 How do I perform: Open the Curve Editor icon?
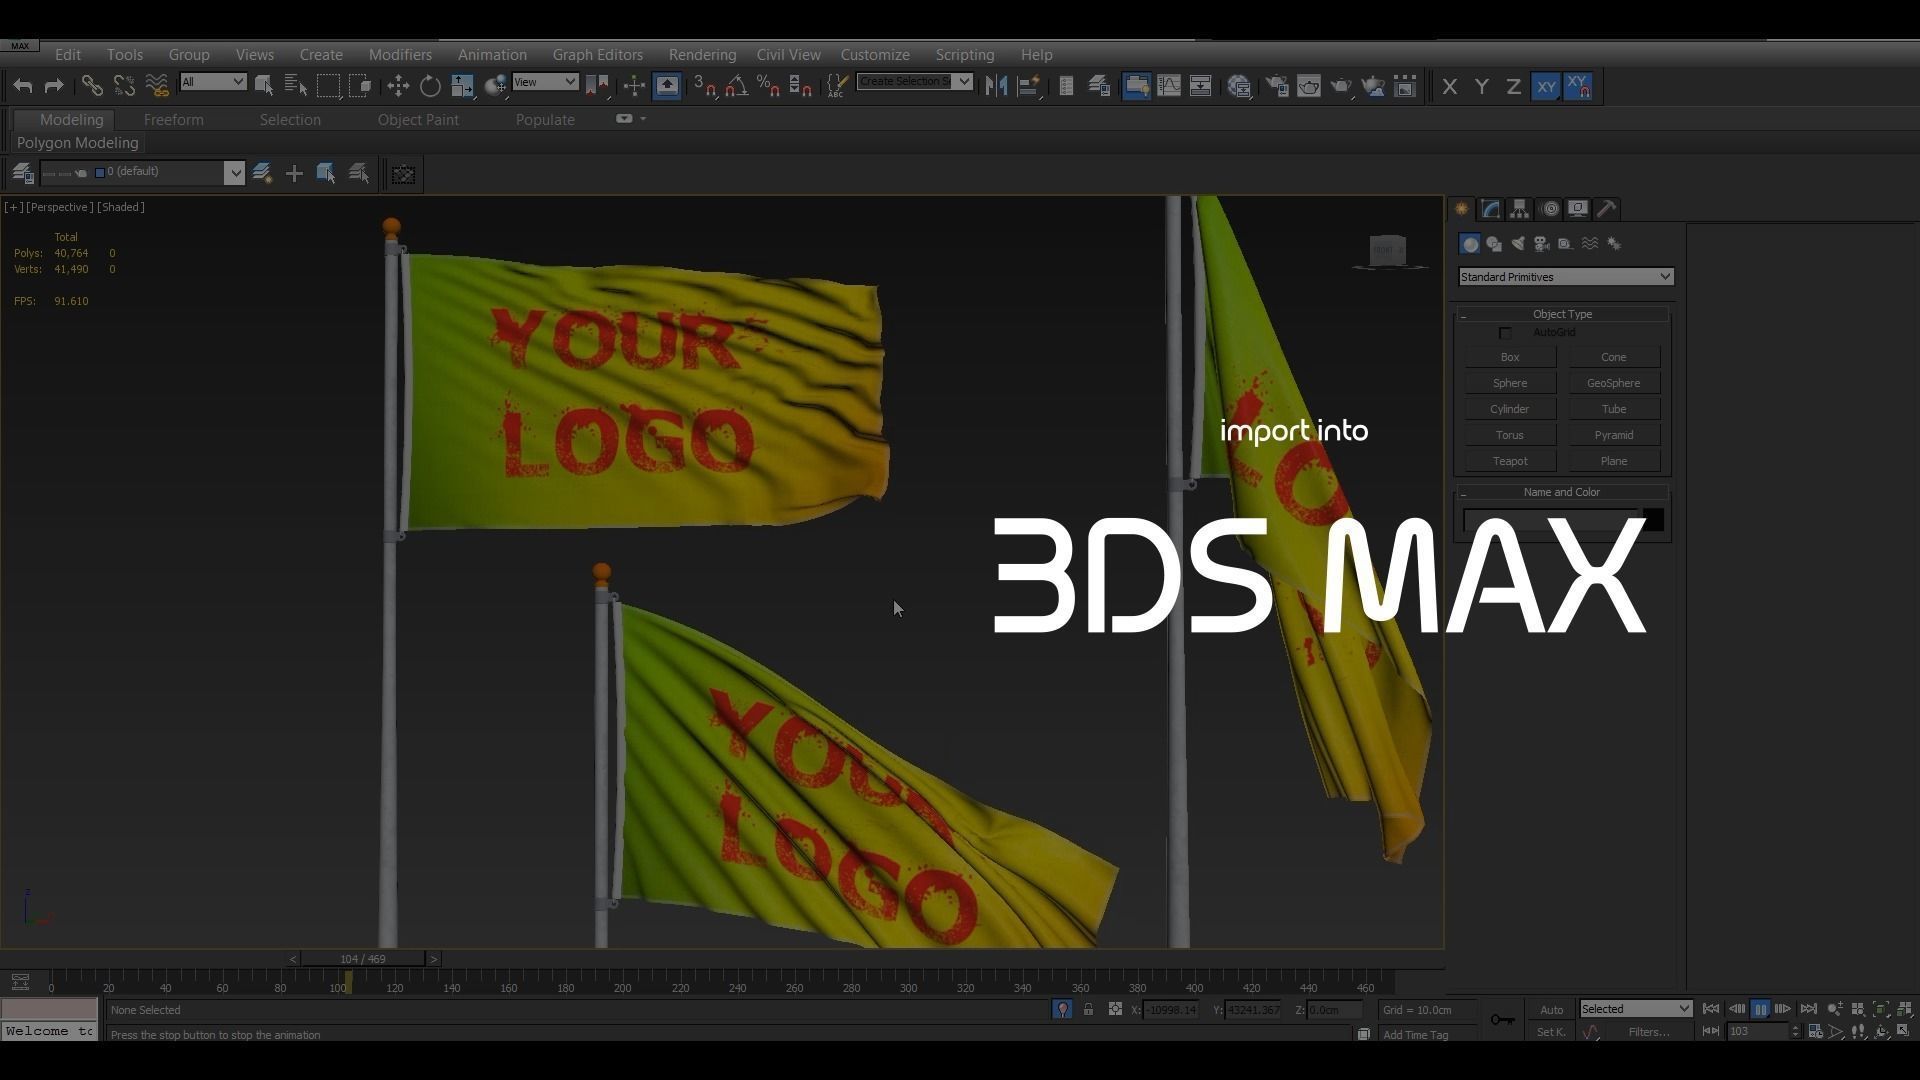pyautogui.click(x=1168, y=87)
